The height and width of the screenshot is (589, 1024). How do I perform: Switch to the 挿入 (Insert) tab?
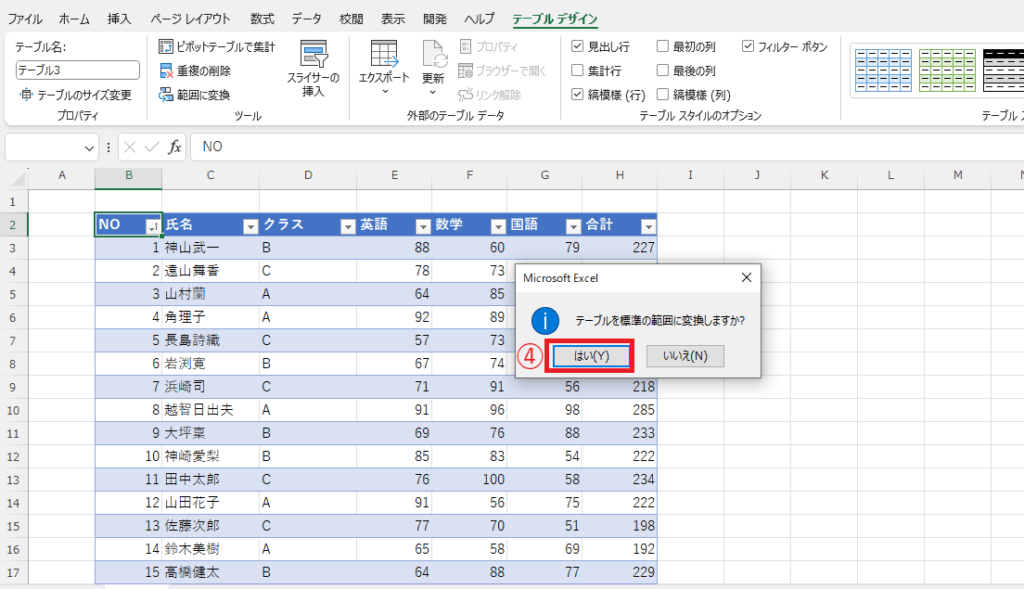click(119, 19)
